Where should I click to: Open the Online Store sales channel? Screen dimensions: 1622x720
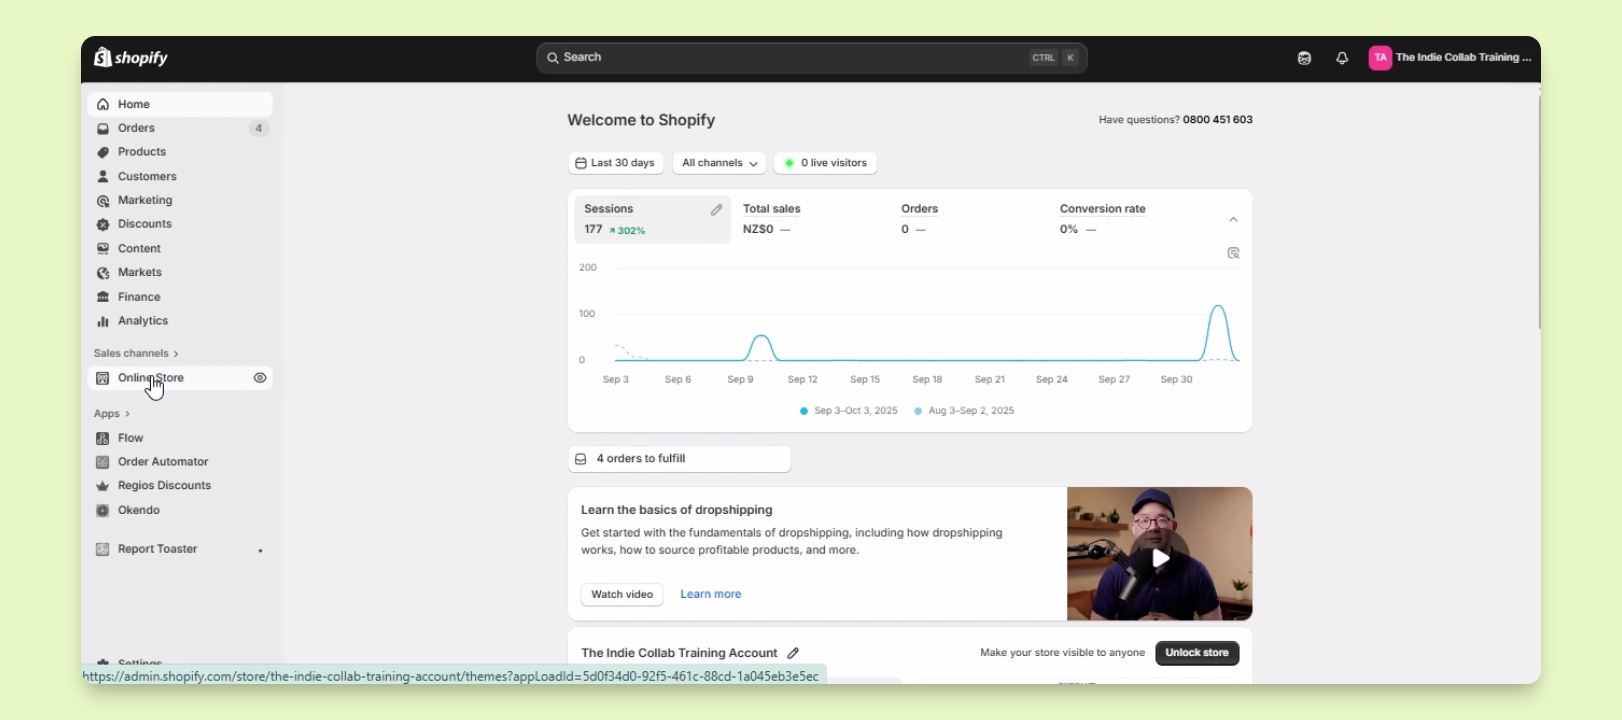click(x=180, y=378)
